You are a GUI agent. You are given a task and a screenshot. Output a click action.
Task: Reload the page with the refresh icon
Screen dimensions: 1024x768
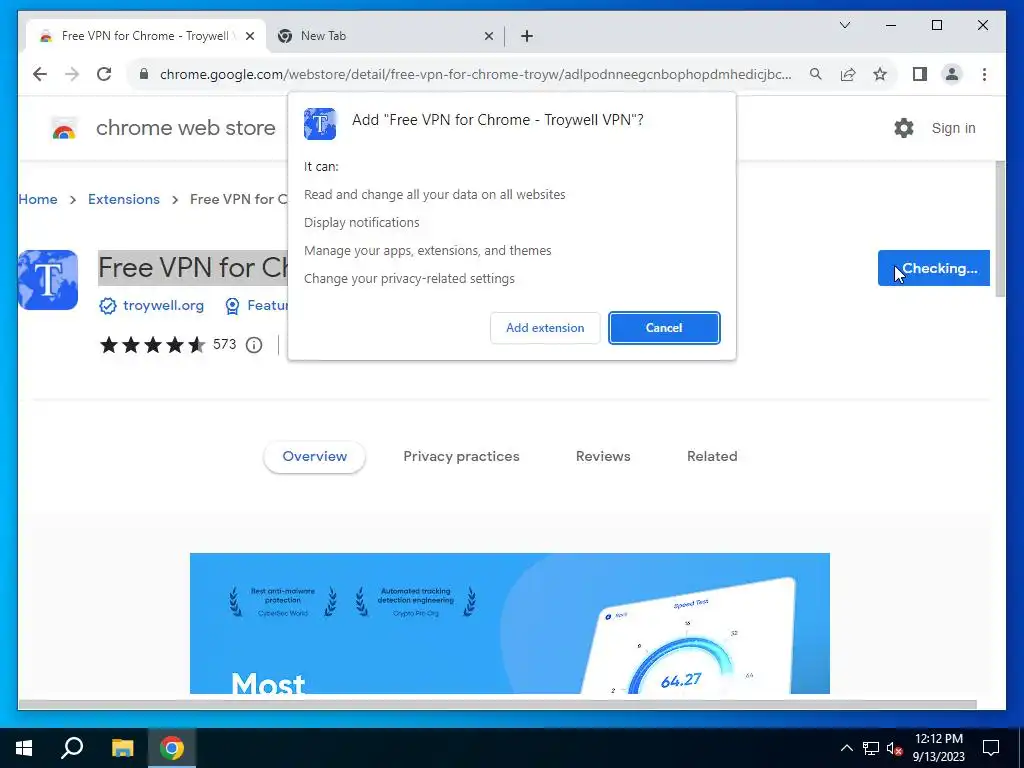104,74
